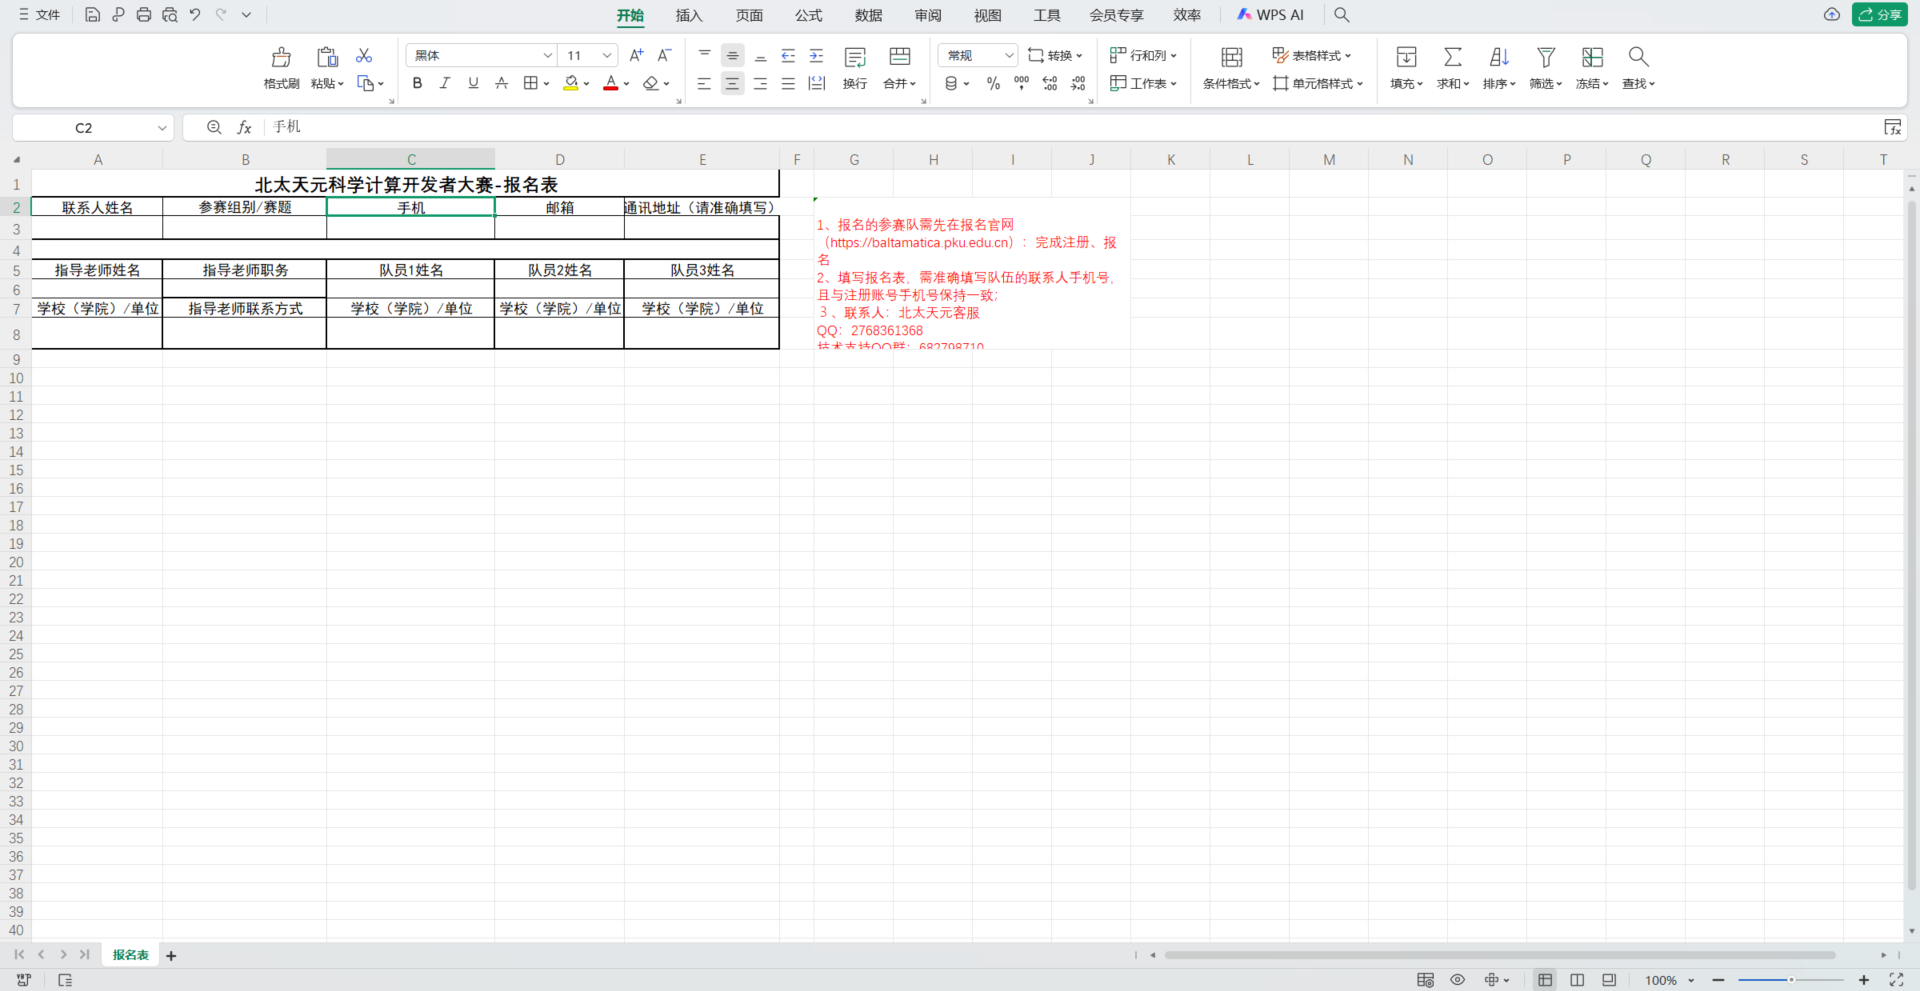The width and height of the screenshot is (1920, 991).
Task: Click the Freeze panes (冻结) icon
Action: pos(1591,58)
